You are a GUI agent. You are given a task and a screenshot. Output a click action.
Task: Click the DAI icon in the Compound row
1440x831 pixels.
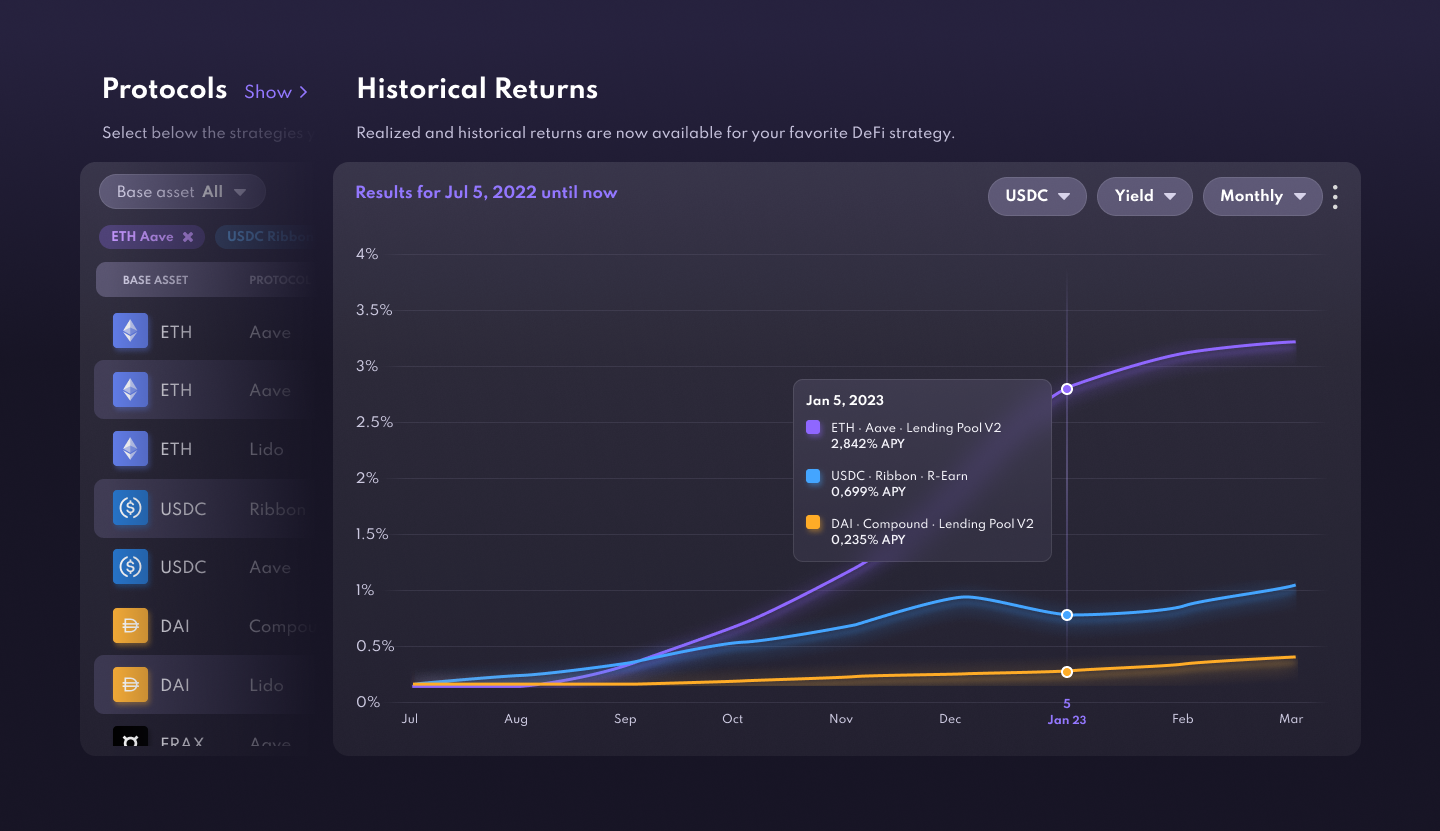coord(130,626)
